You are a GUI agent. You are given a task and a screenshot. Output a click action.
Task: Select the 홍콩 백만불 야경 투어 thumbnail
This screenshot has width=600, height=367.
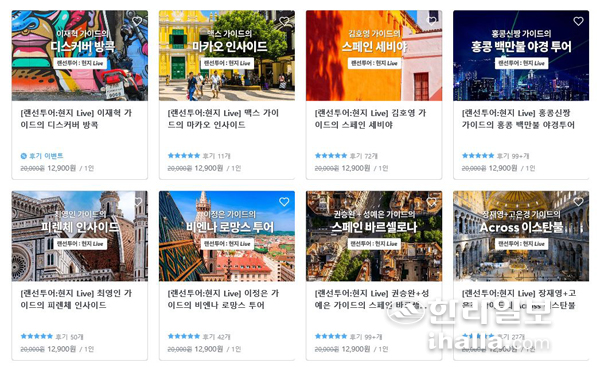[521, 55]
